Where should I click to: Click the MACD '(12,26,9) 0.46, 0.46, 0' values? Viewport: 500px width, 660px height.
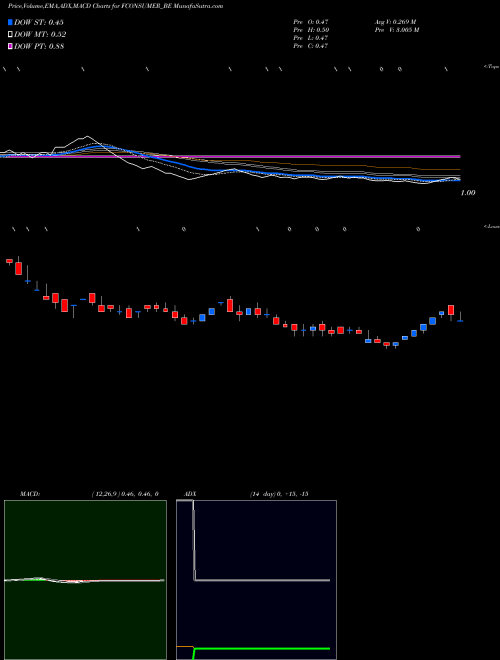pyautogui.click(x=125, y=494)
